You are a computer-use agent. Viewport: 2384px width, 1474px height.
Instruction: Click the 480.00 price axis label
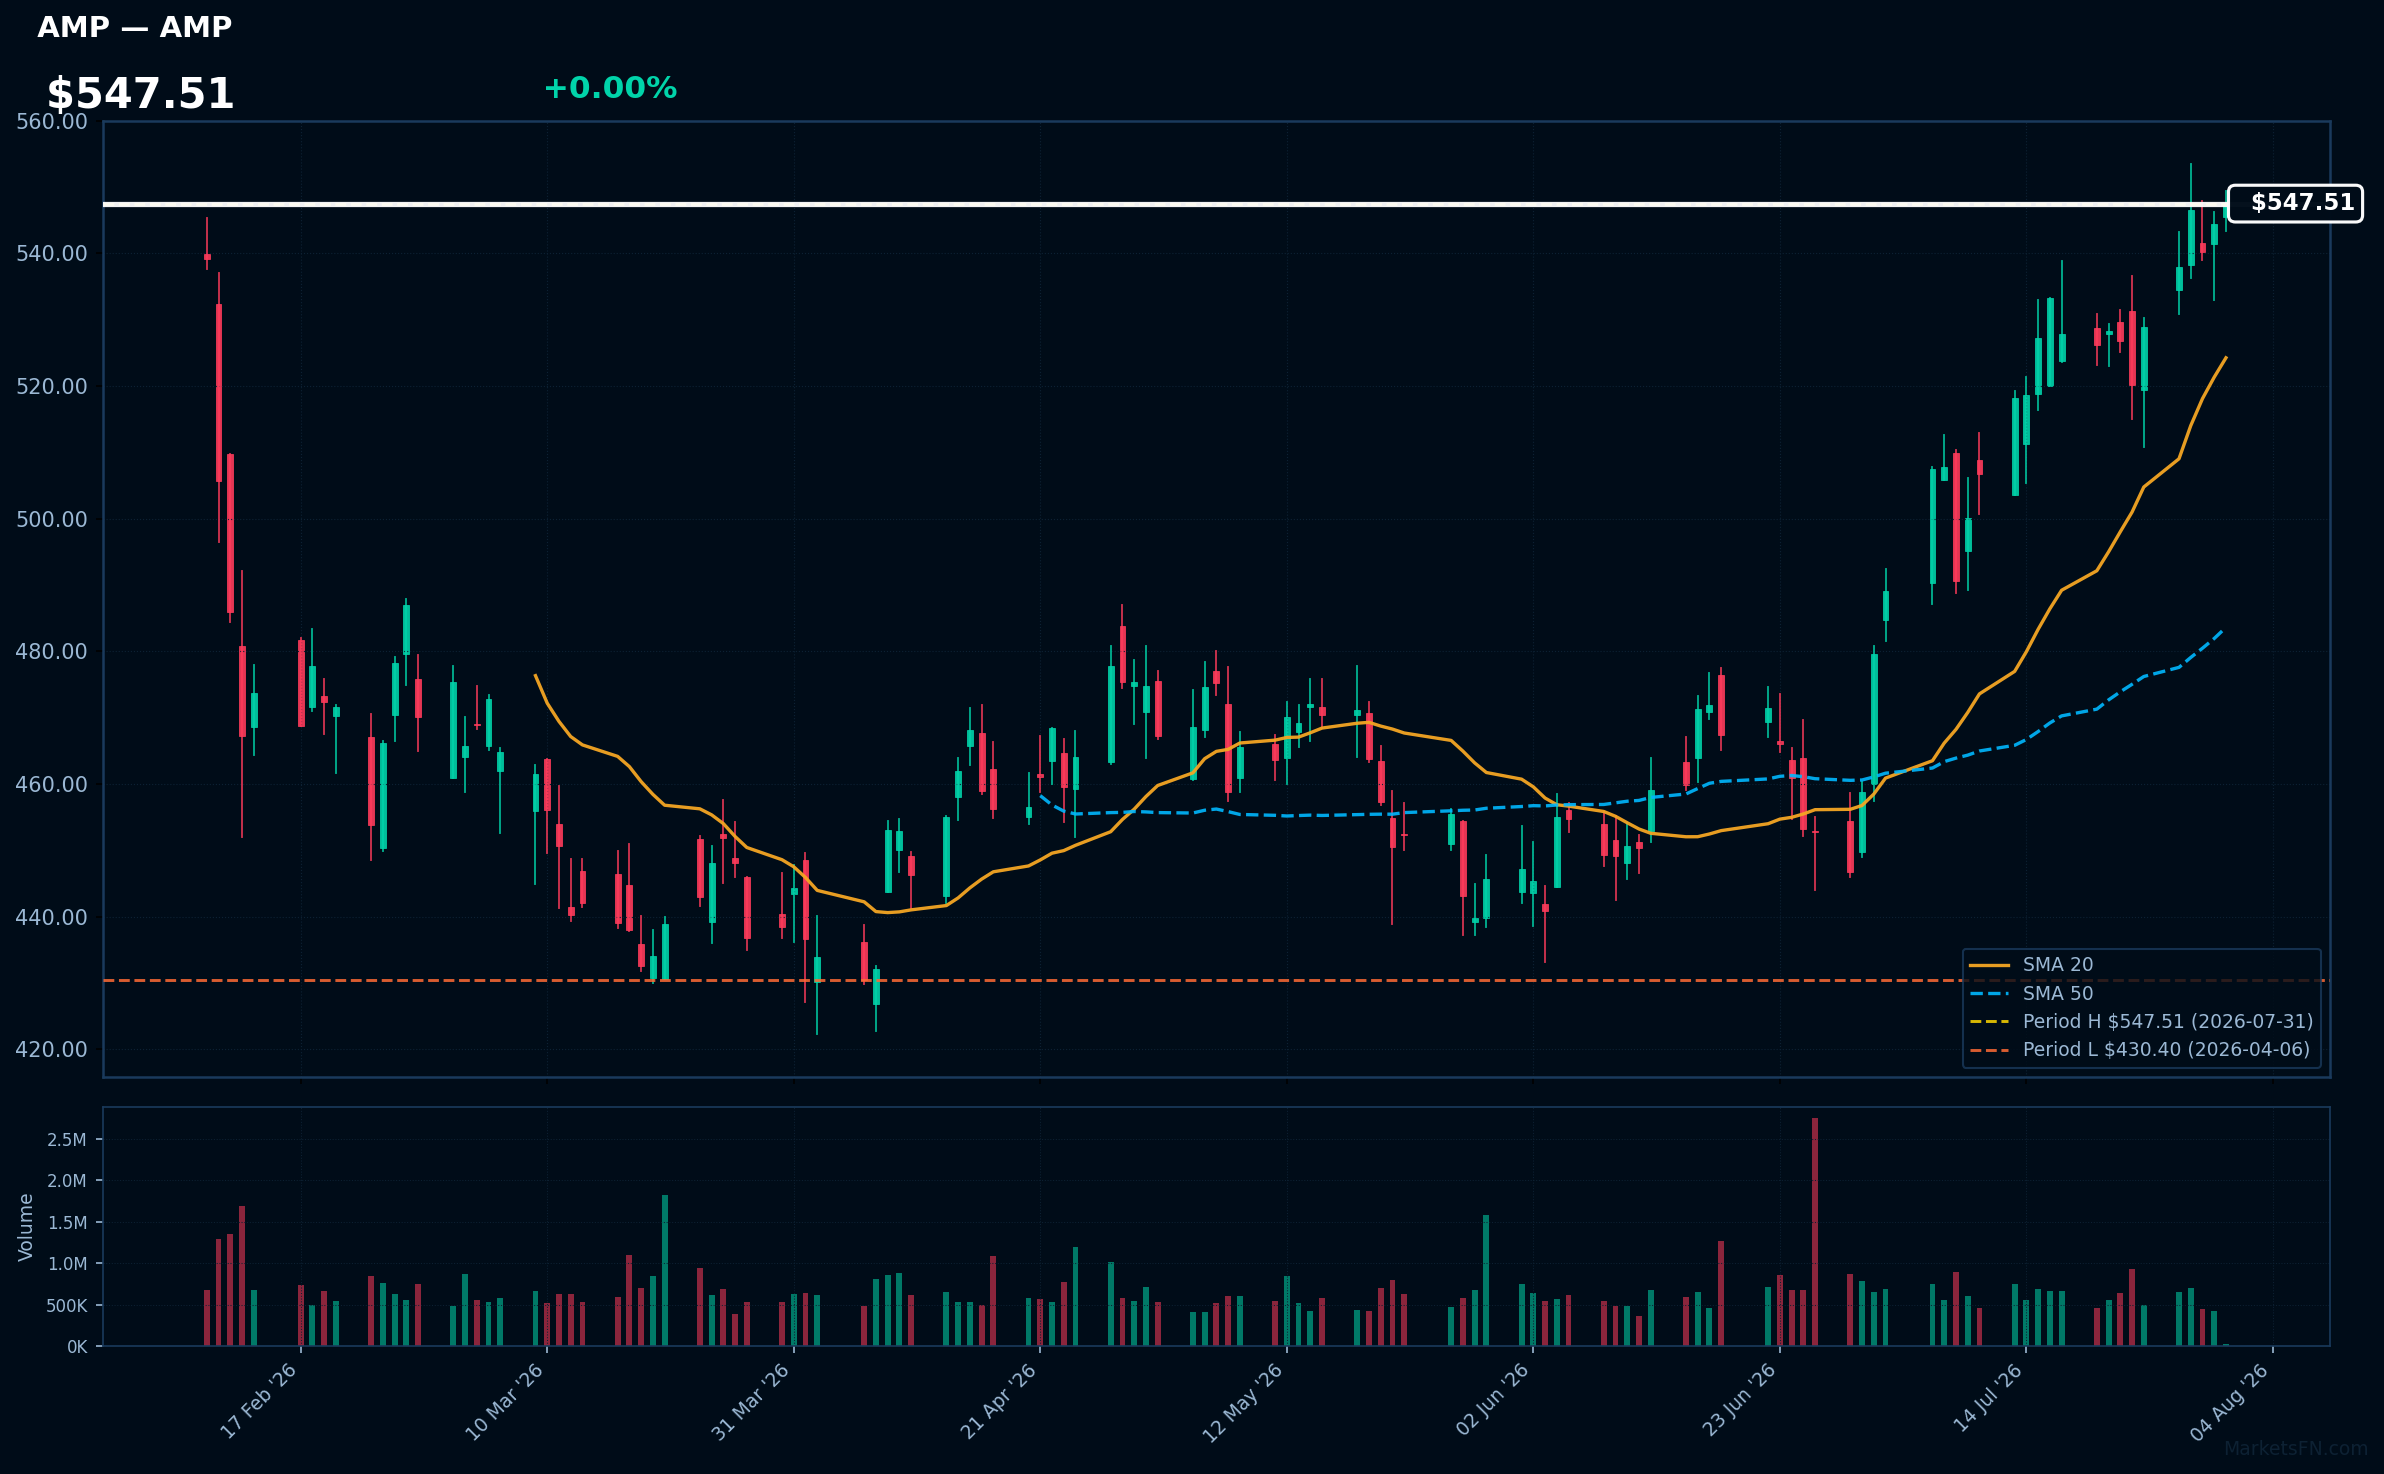[x=52, y=652]
